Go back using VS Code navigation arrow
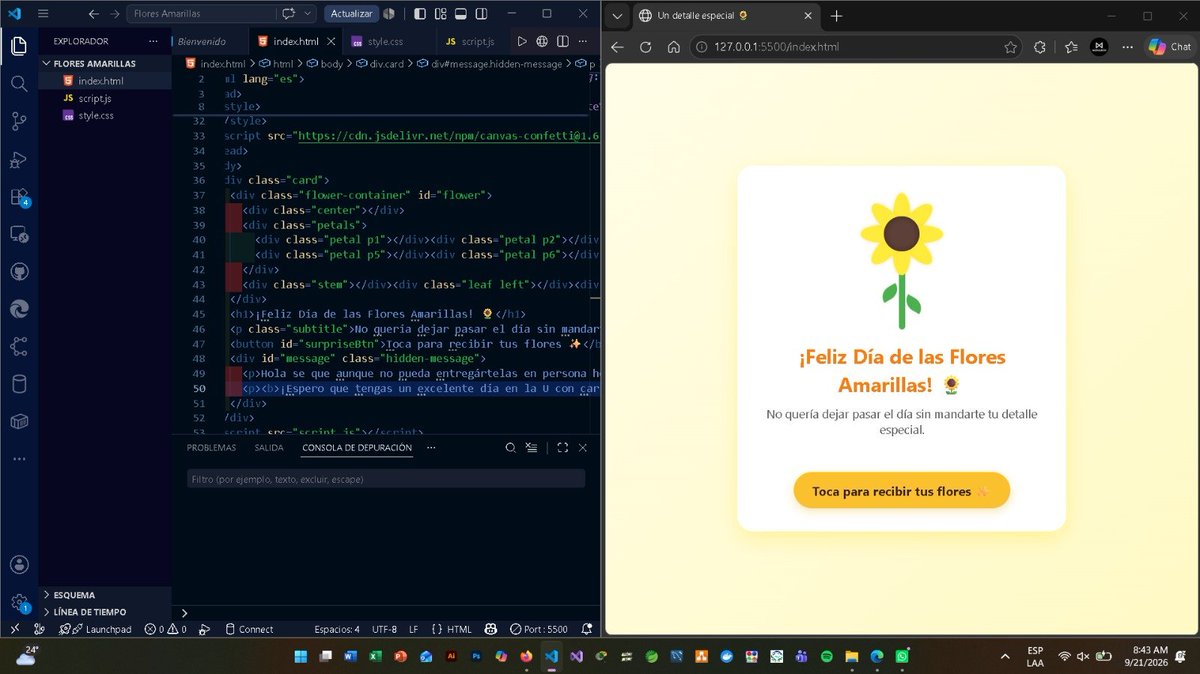This screenshot has width=1200, height=674. tap(93, 14)
